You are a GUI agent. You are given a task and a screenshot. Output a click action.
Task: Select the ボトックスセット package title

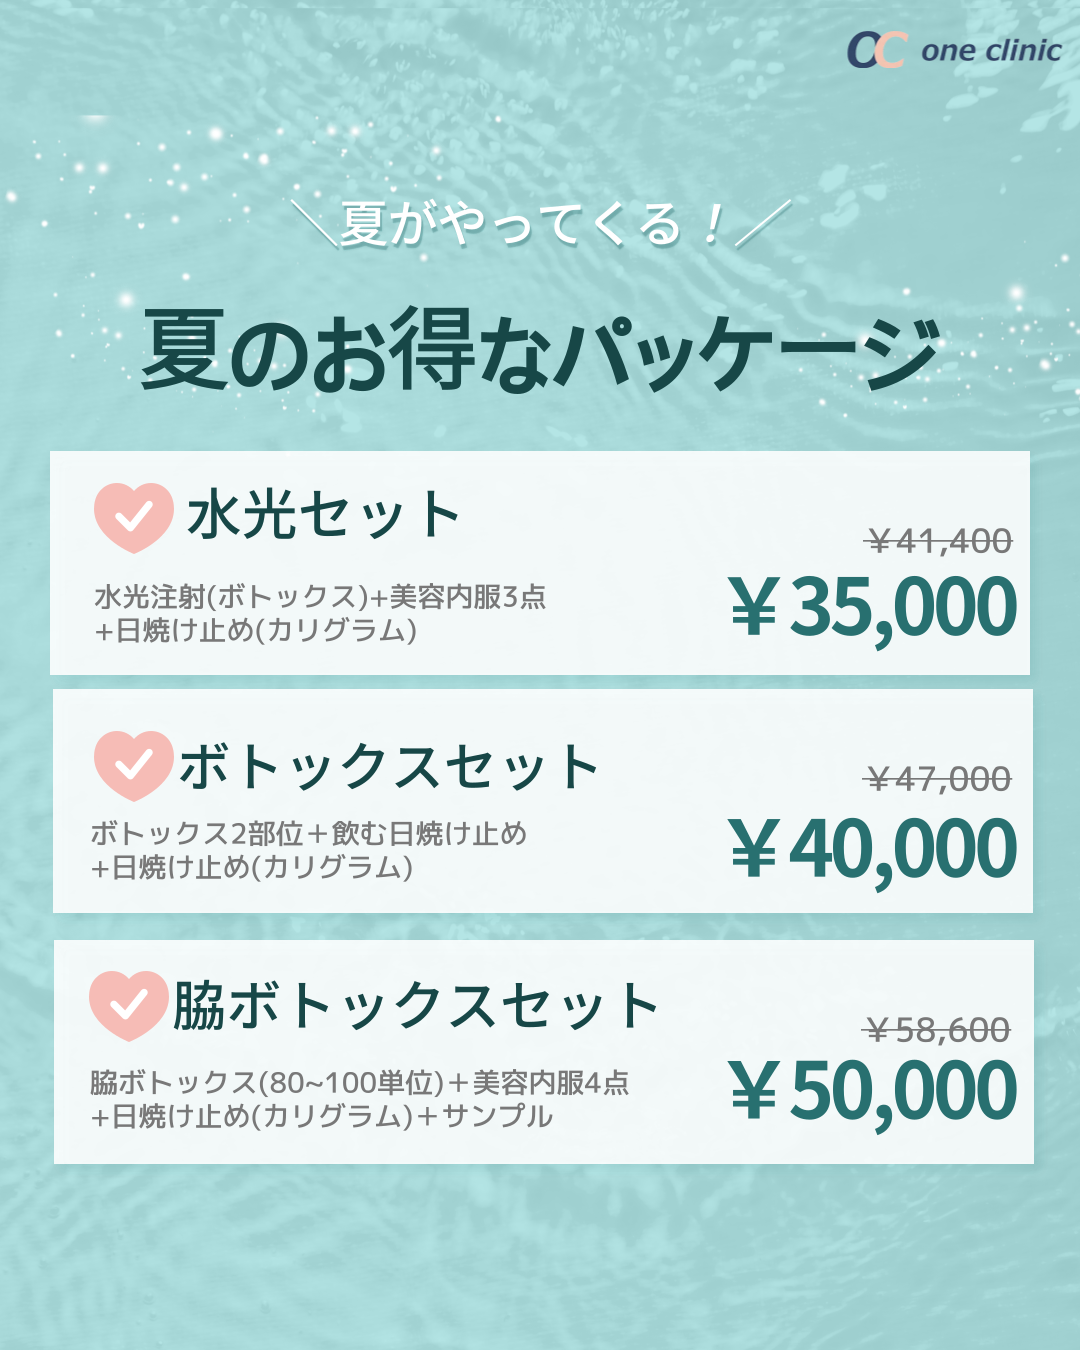click(388, 767)
